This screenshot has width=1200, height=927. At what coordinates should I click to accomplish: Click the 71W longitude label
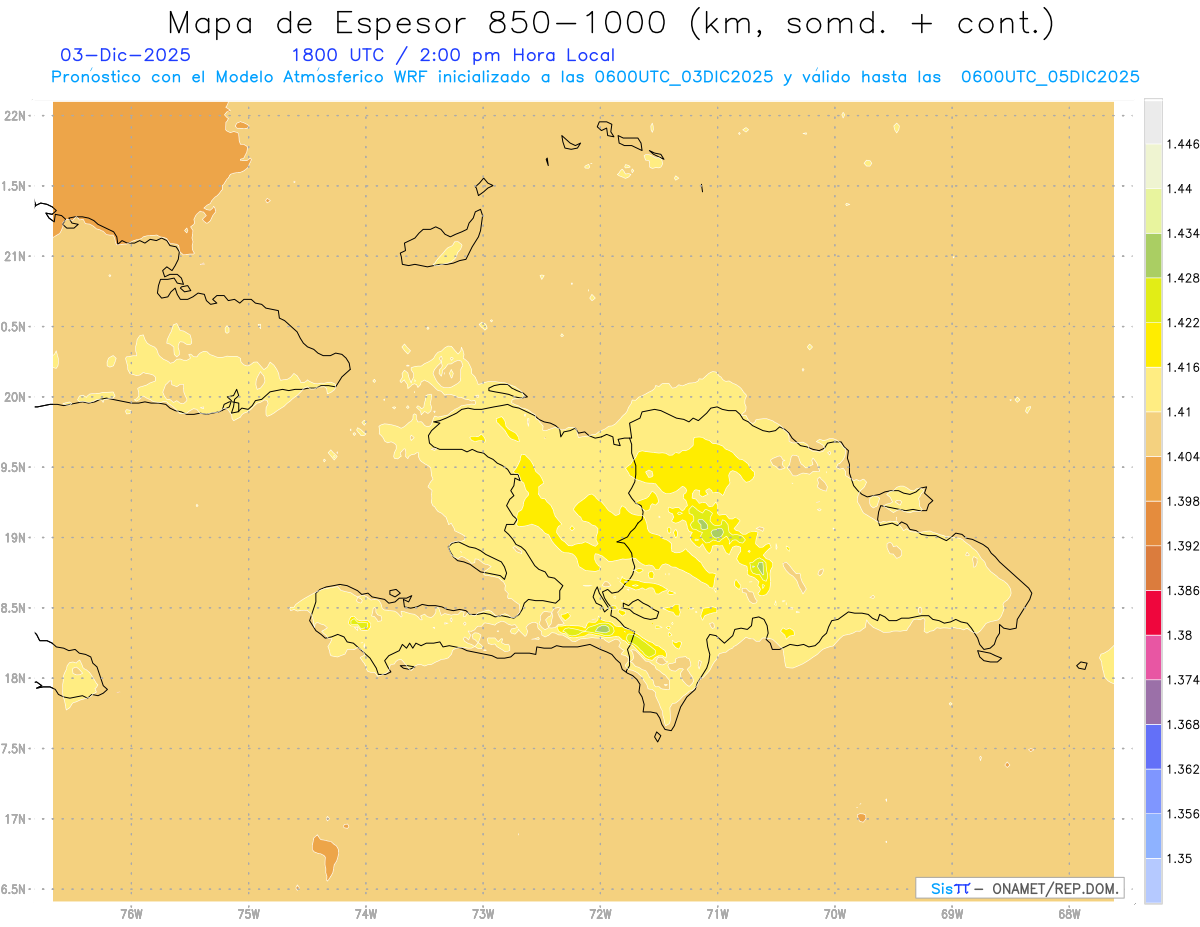[x=717, y=913]
